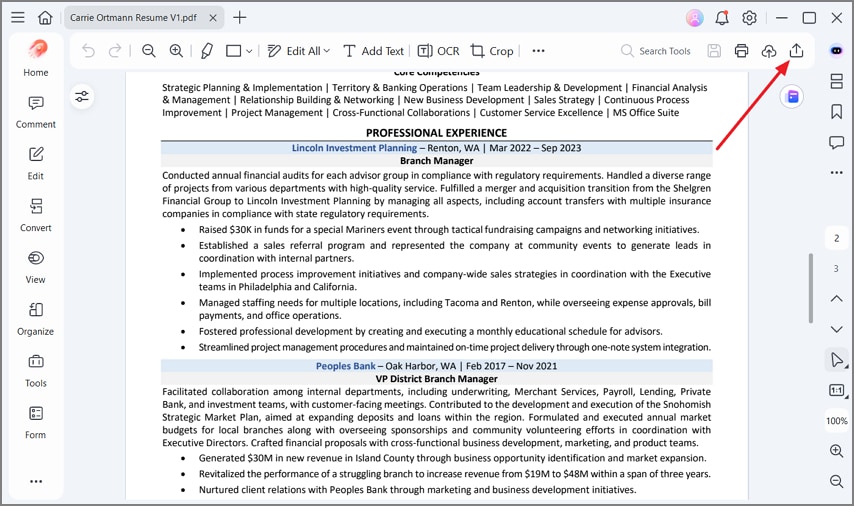Go to previous page arrow

837,298
